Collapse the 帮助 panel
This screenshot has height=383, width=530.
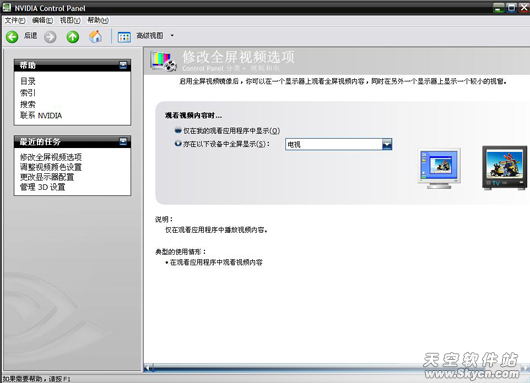[123, 65]
